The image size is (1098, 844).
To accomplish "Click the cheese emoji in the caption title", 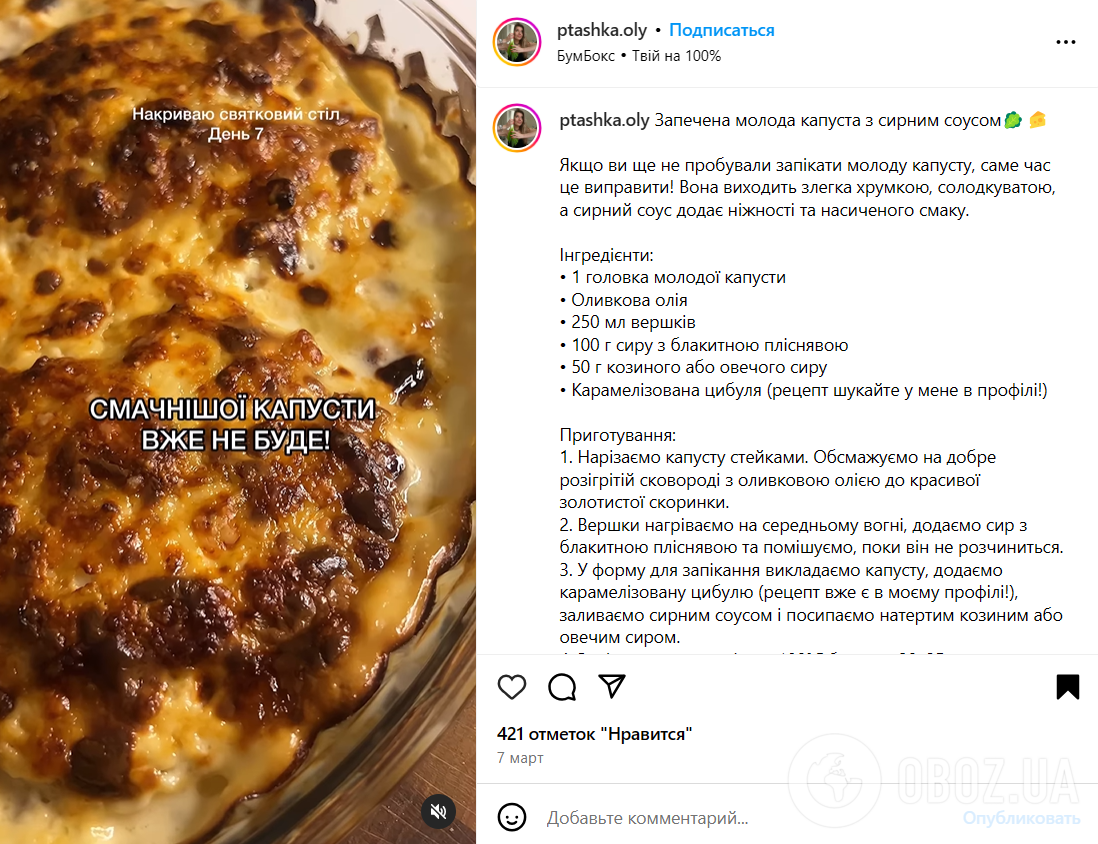I will point(1038,120).
